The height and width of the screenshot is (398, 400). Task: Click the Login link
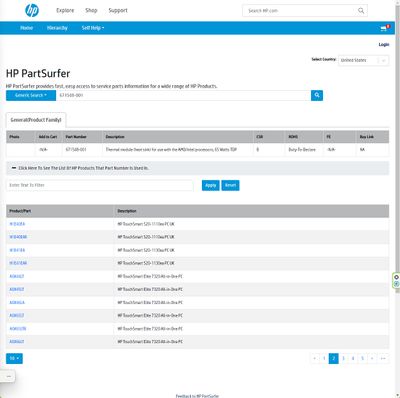coord(384,44)
